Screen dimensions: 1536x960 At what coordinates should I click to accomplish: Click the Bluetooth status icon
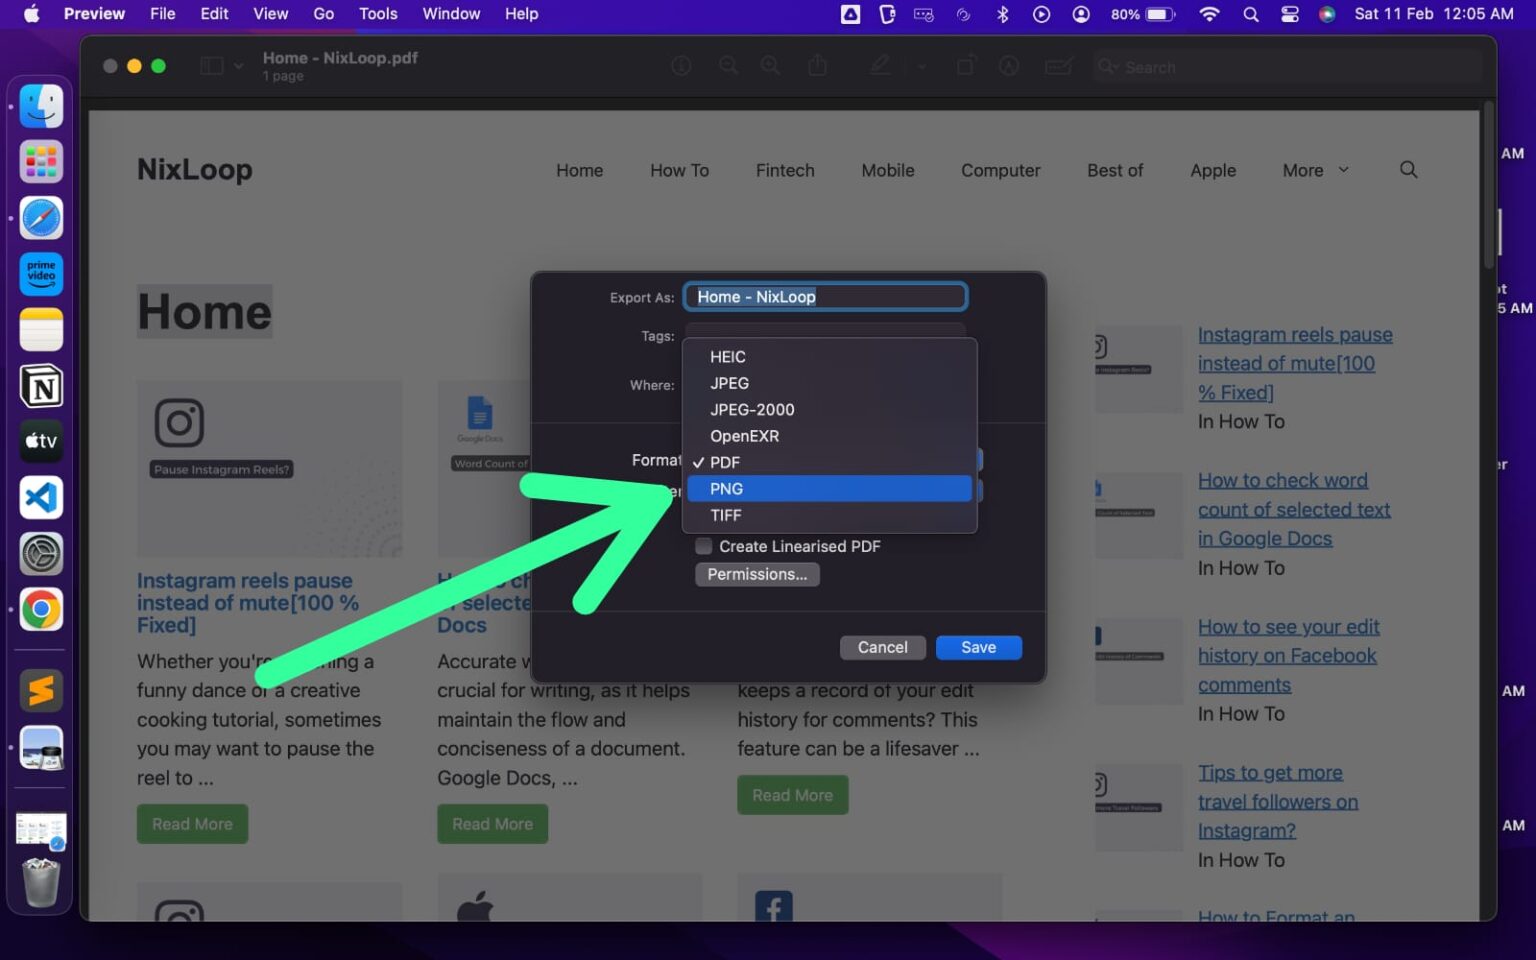1002,14
